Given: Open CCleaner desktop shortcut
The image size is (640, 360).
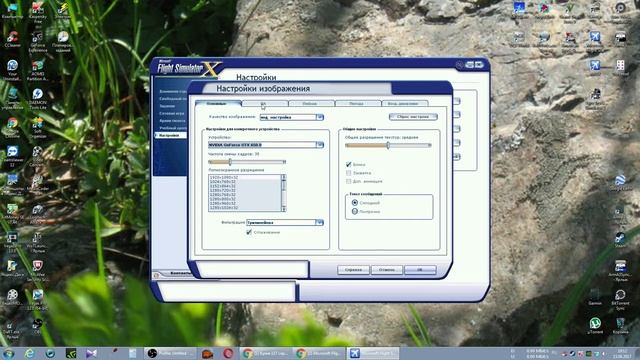Looking at the screenshot, I should tap(12, 40).
